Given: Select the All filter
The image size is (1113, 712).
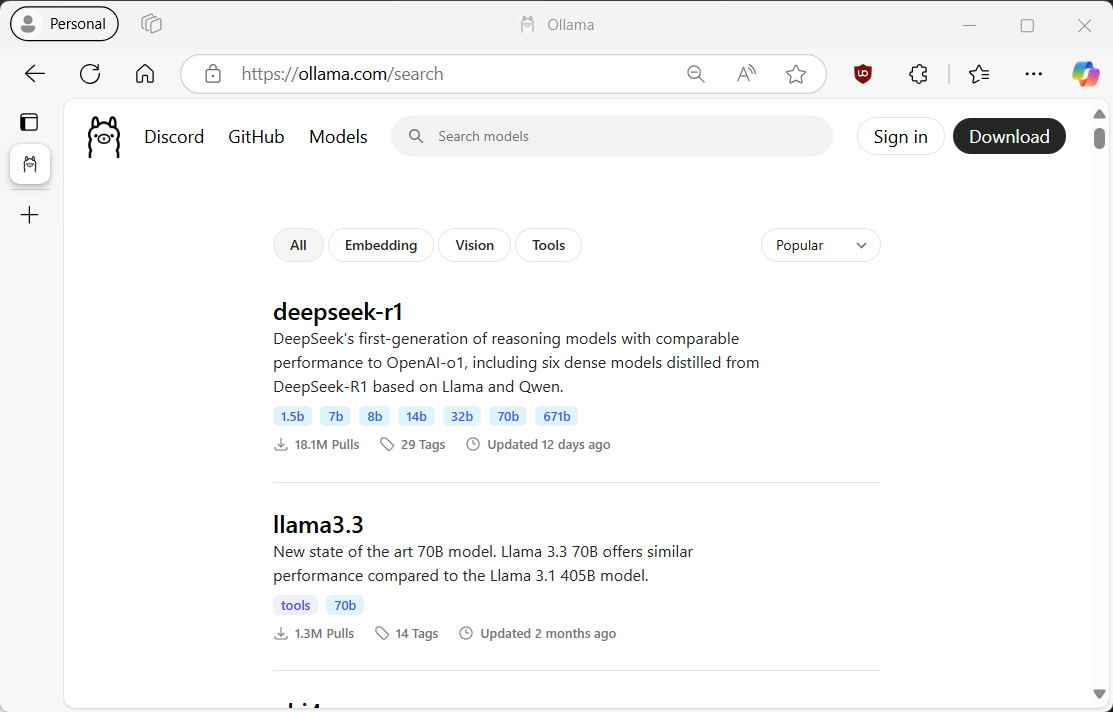Looking at the screenshot, I should tap(298, 245).
